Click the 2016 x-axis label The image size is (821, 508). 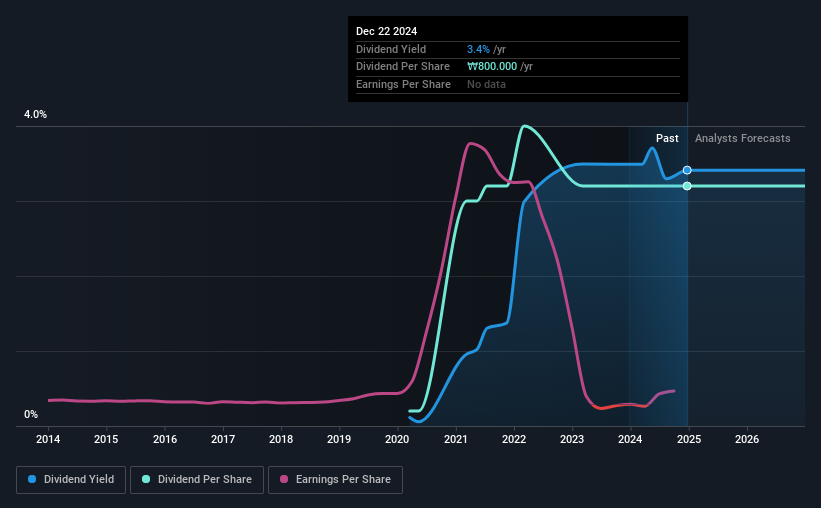165,439
